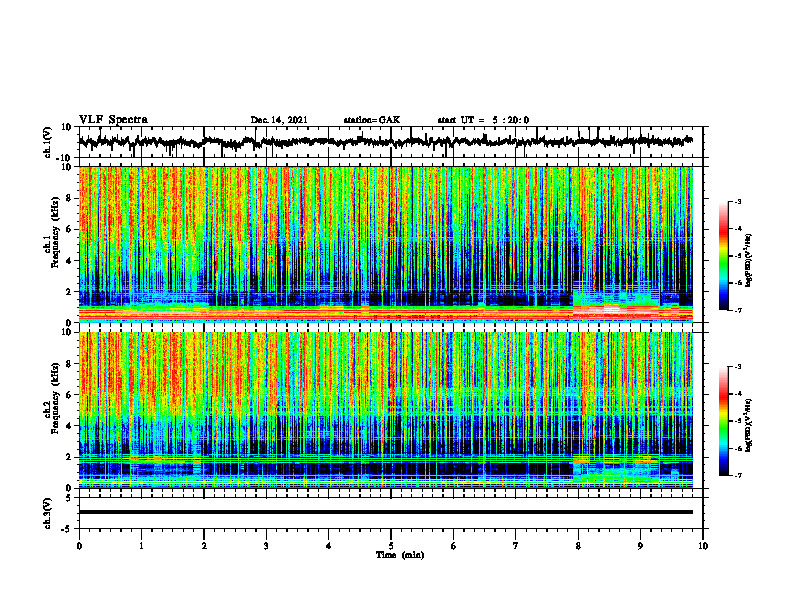792x612 pixels.
Task: Select the date label "Dec. 14, 2021"
Action: (279, 120)
